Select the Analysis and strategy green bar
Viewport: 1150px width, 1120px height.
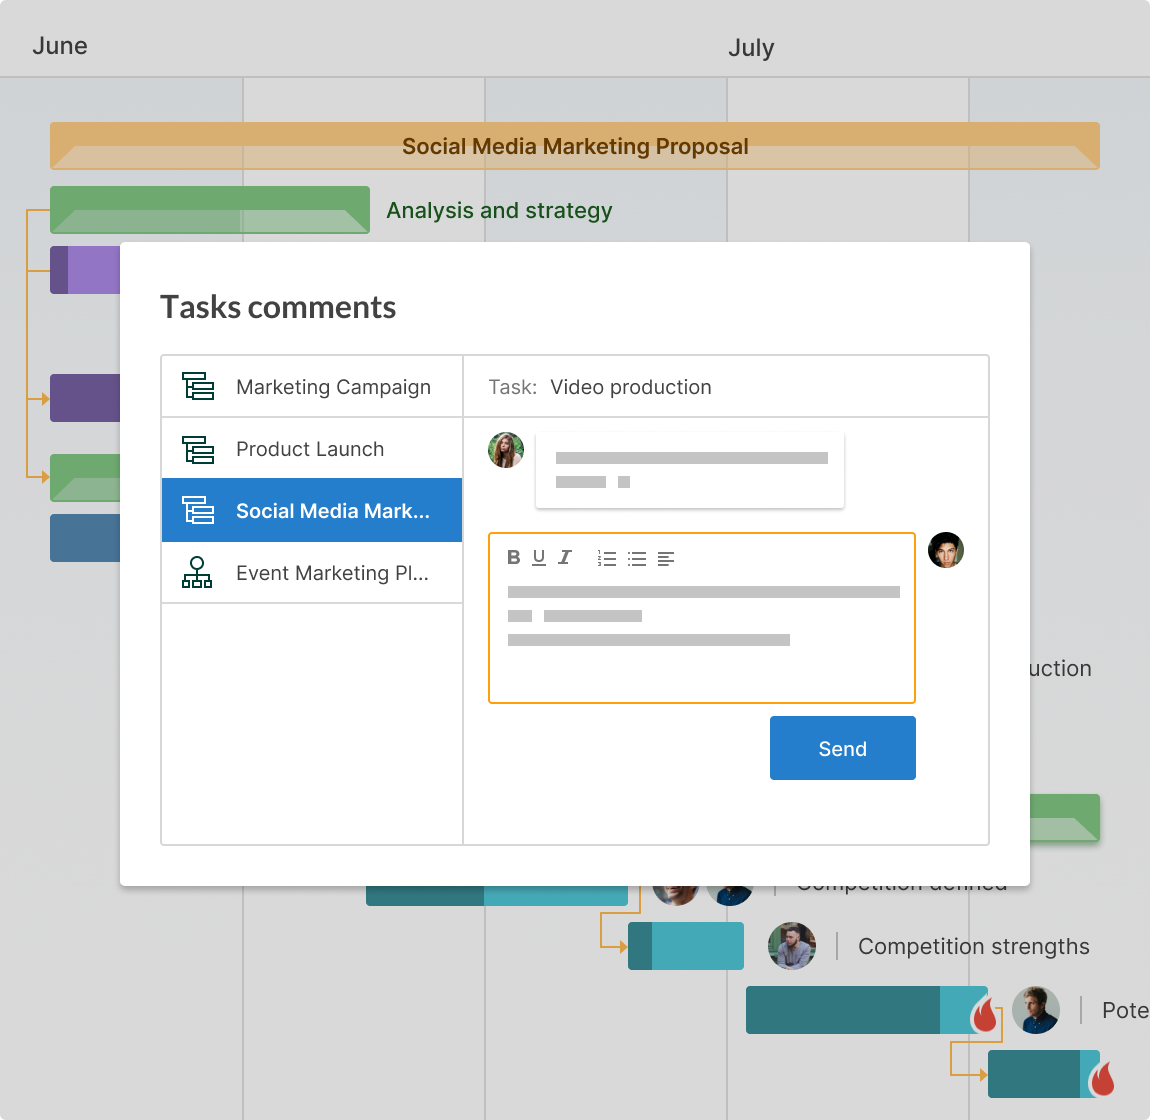coord(210,210)
